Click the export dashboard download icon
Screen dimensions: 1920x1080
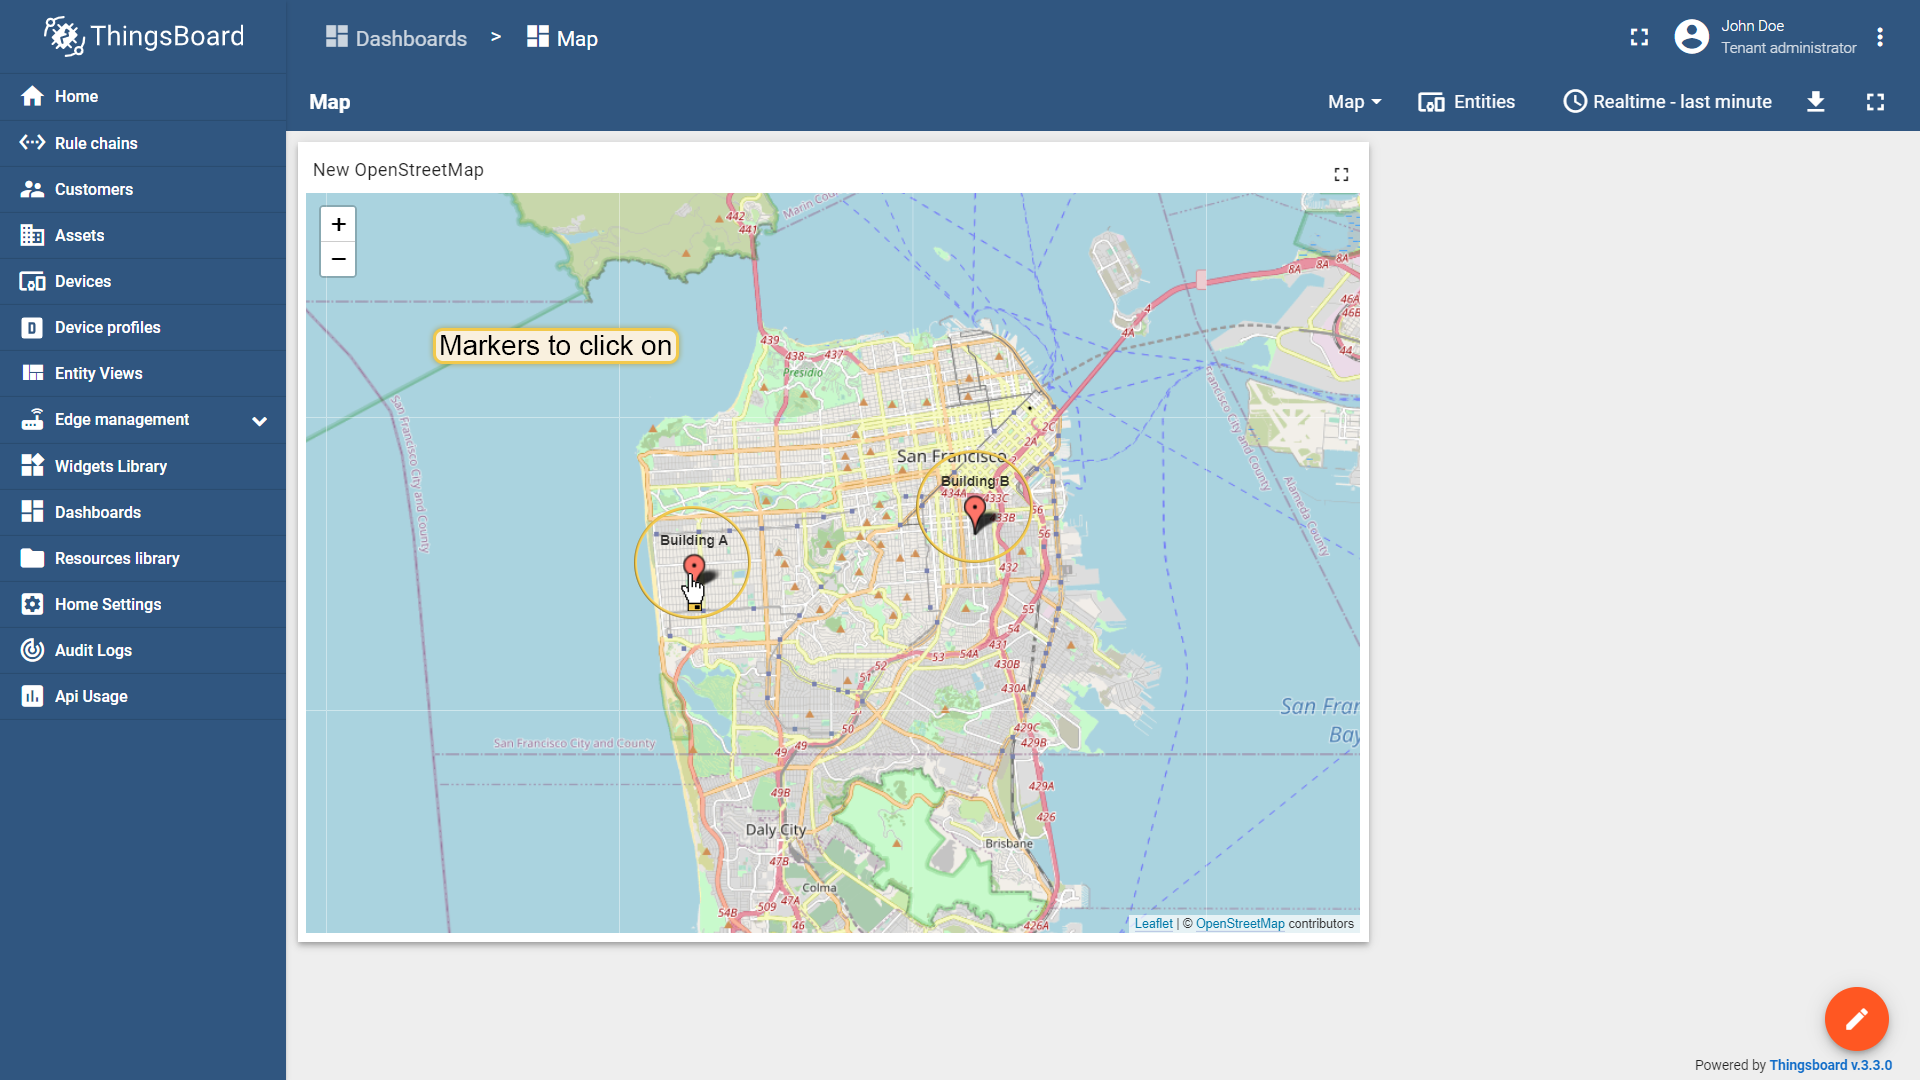(1816, 102)
